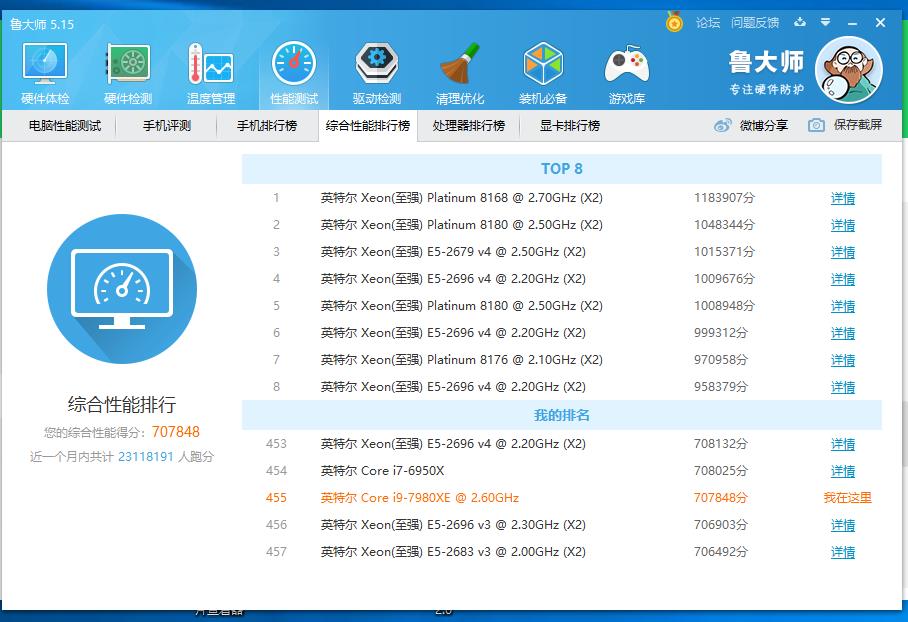908x622 pixels.
Task: Open the 清理优化 cleanup broom icon
Action: pos(460,74)
